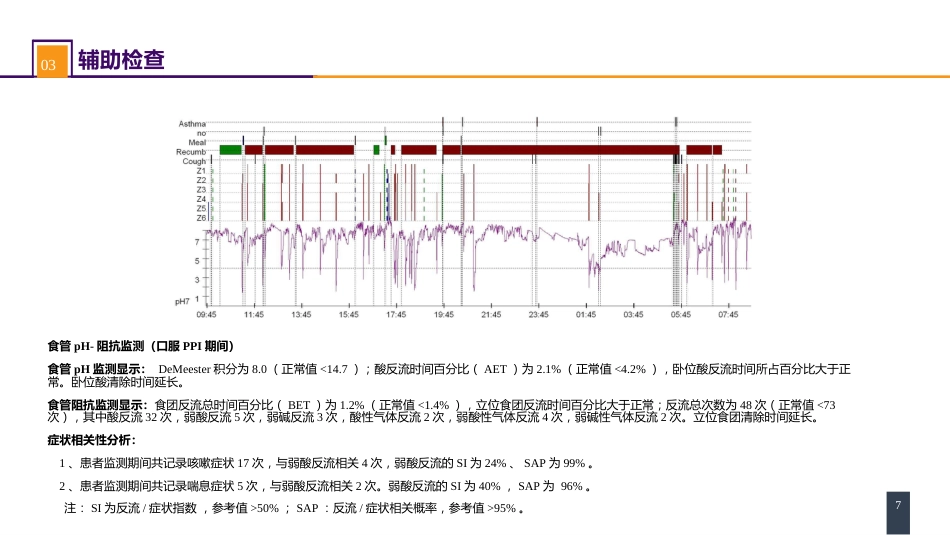Image resolution: width=950 pixels, height=535 pixels.
Task: Click the line about 喘息症状 5 次
Action: (326, 486)
